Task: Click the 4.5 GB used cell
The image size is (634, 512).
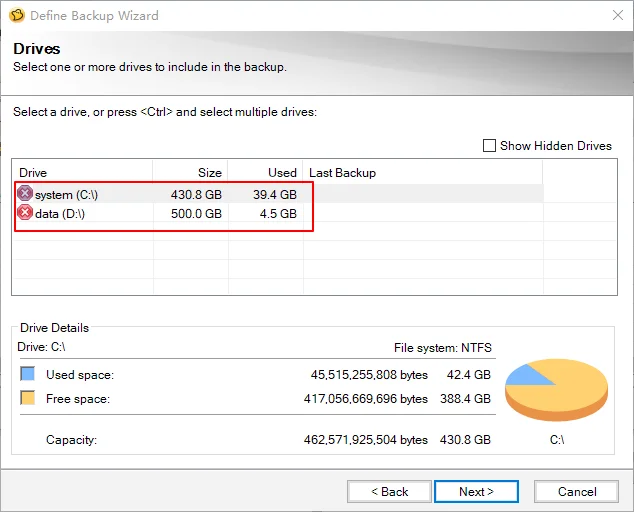Action: click(x=278, y=214)
